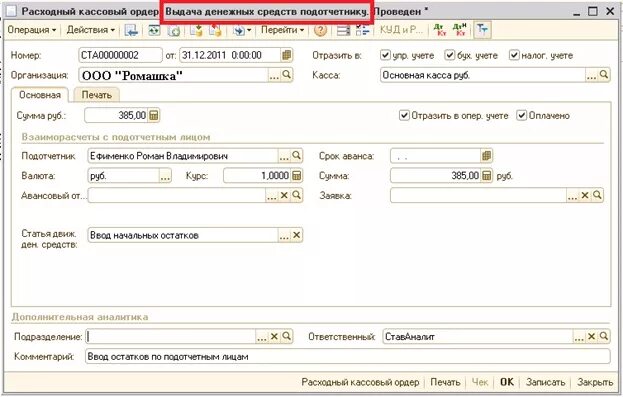Click the Подразделение select ellipsis button

coord(262,337)
